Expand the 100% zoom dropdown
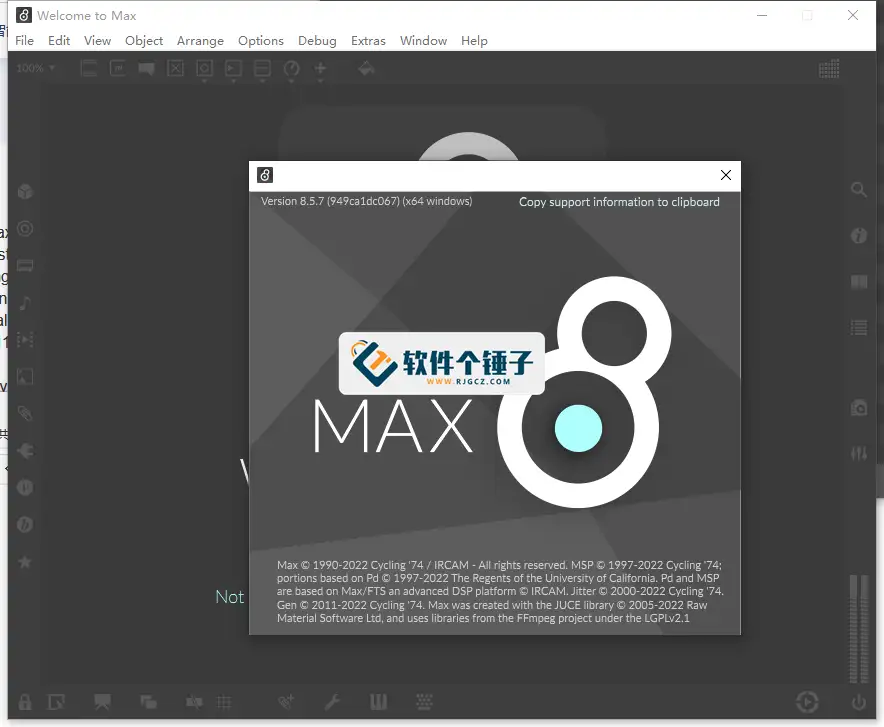The width and height of the screenshot is (884, 727). click(x=36, y=68)
